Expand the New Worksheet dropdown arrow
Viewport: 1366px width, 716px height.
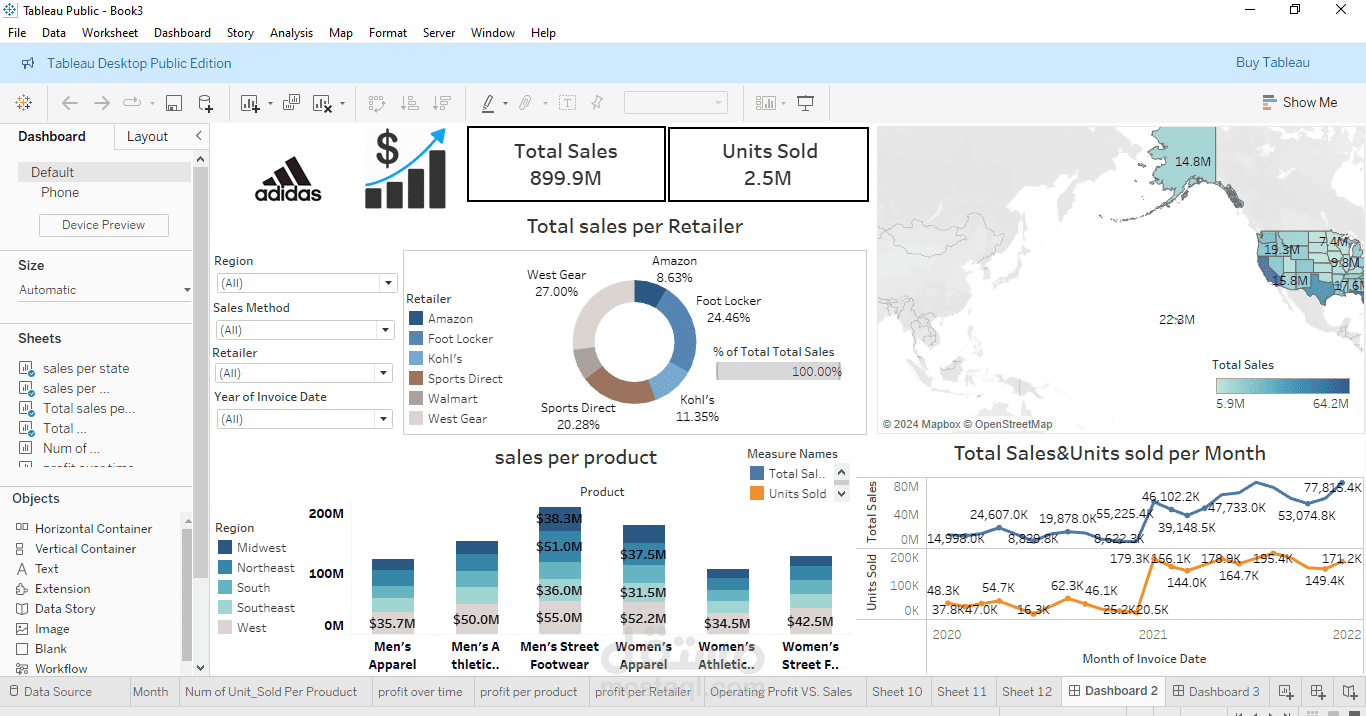[x=270, y=104]
